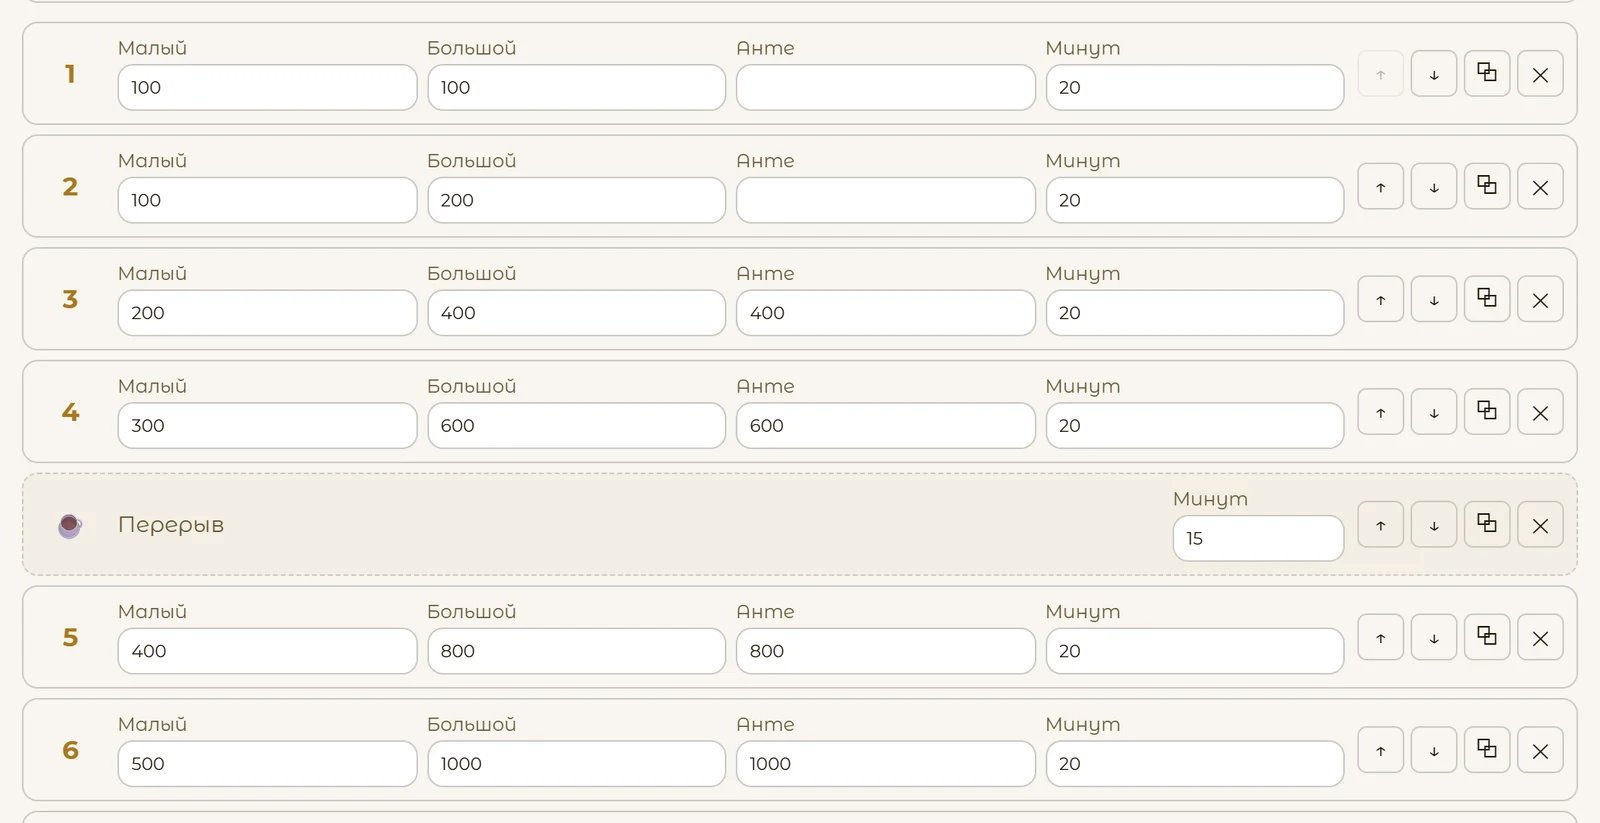Edit level 5 Малый blind value 400

pos(267,651)
